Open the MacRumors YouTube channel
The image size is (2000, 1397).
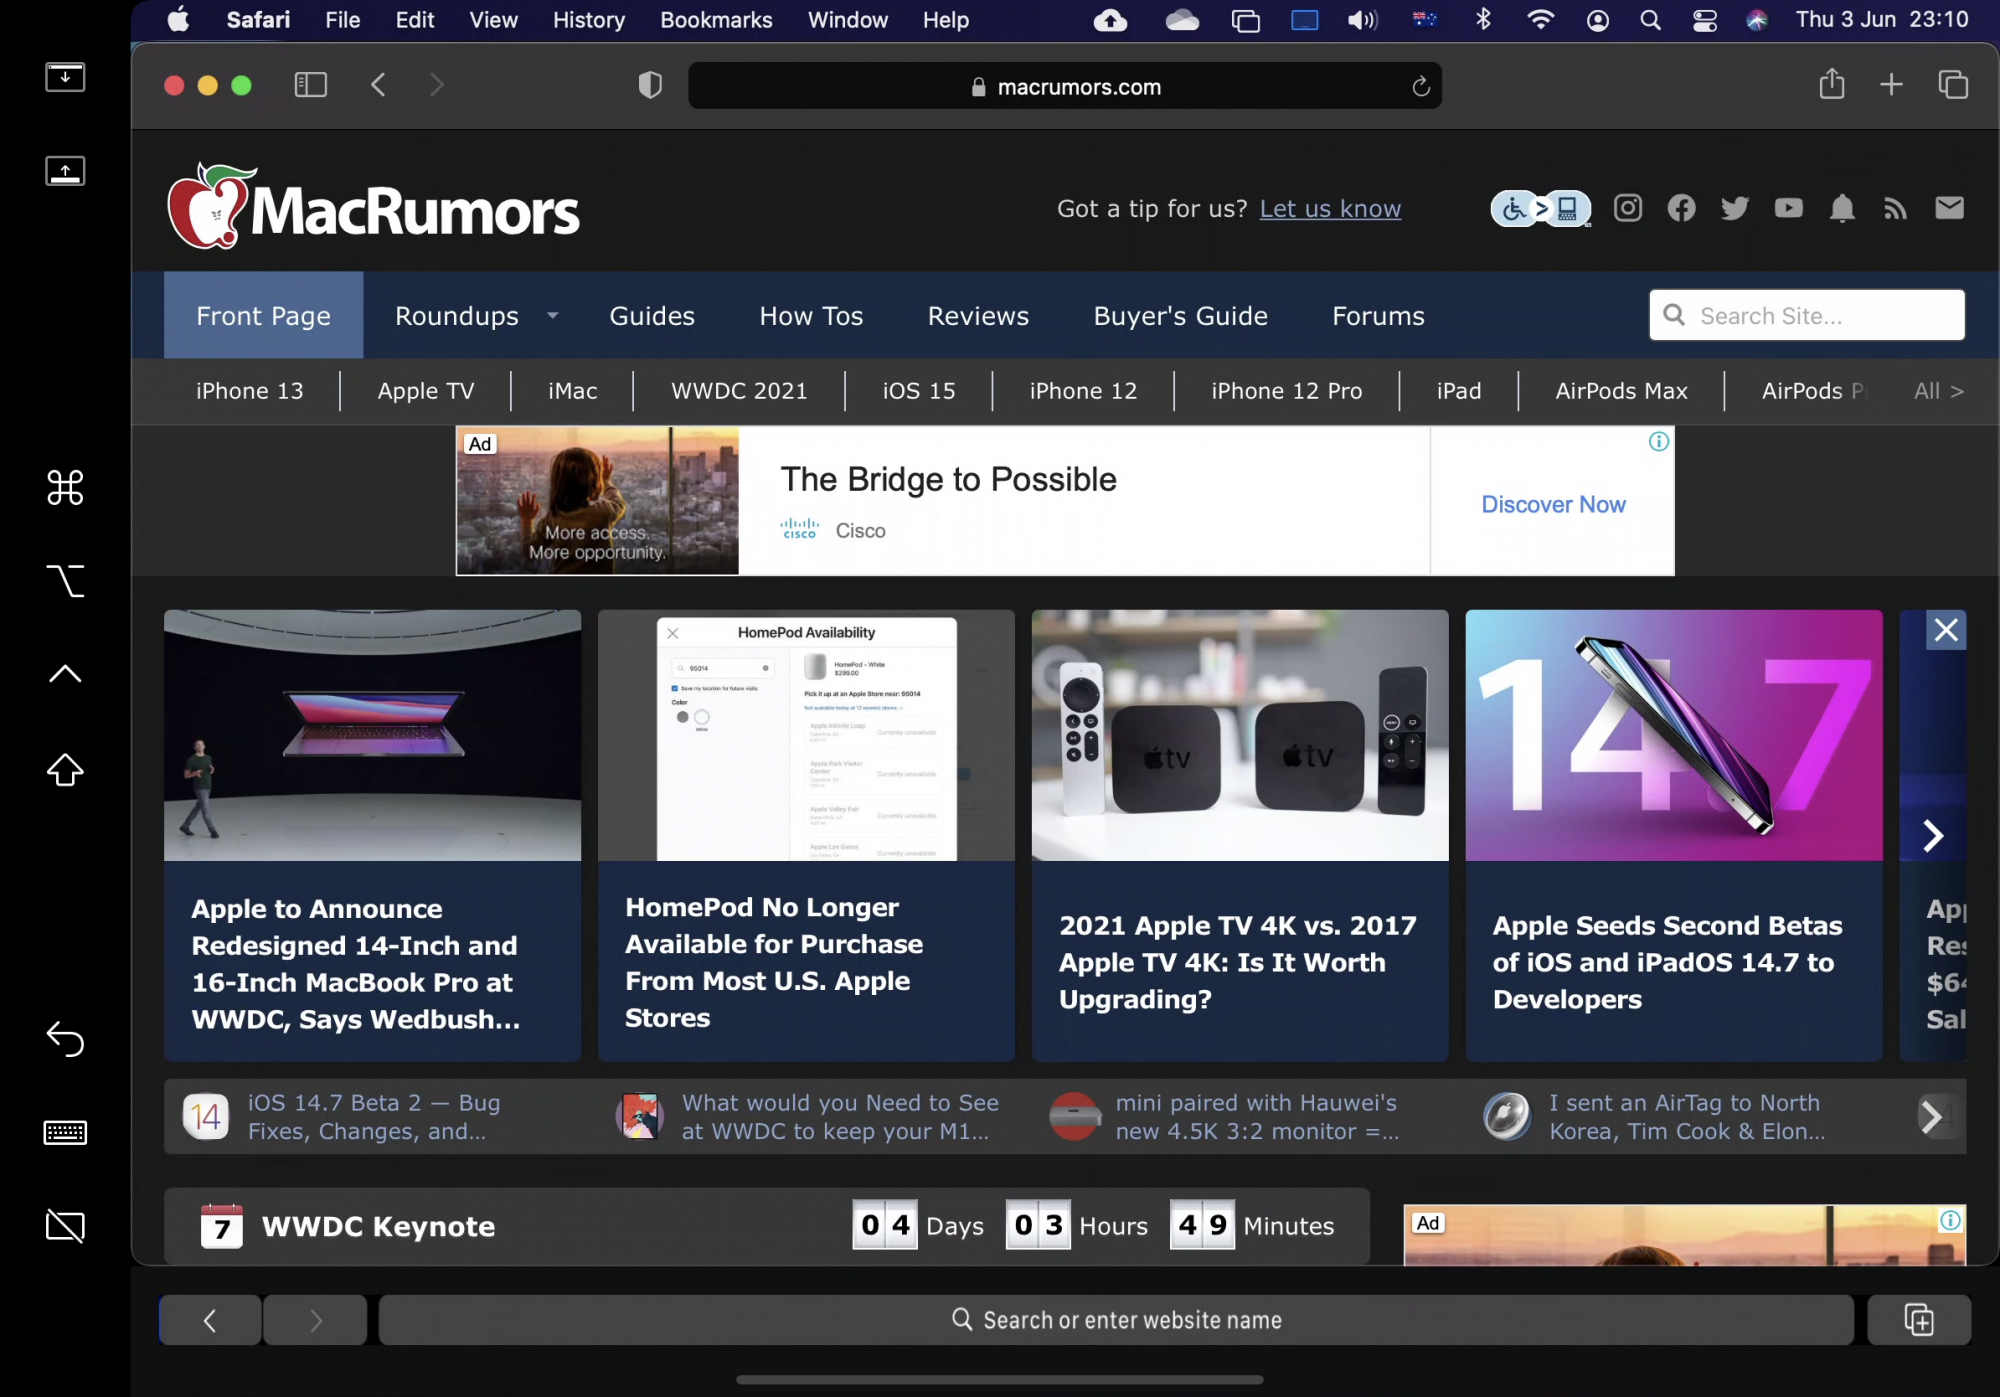[x=1788, y=208]
